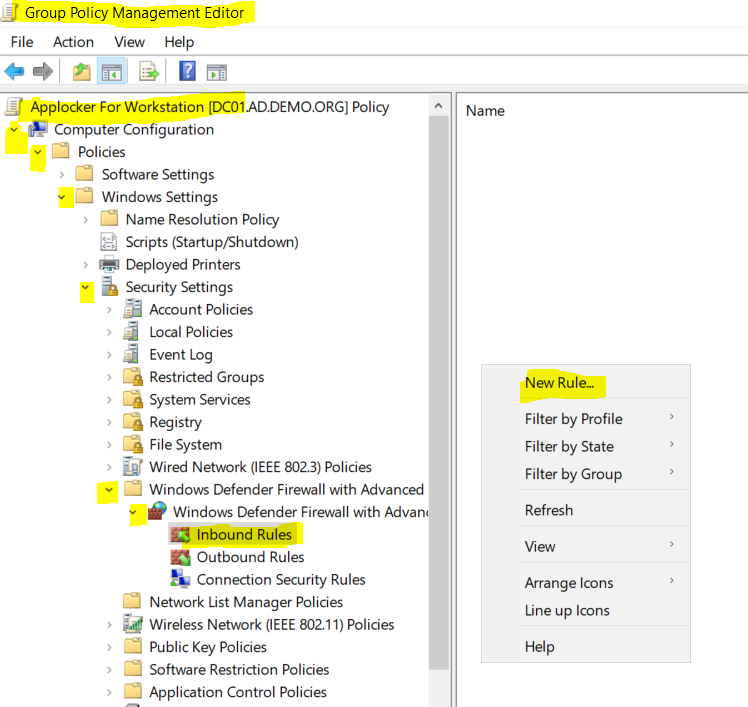
Task: Select Refresh in the context menu
Action: point(586,510)
